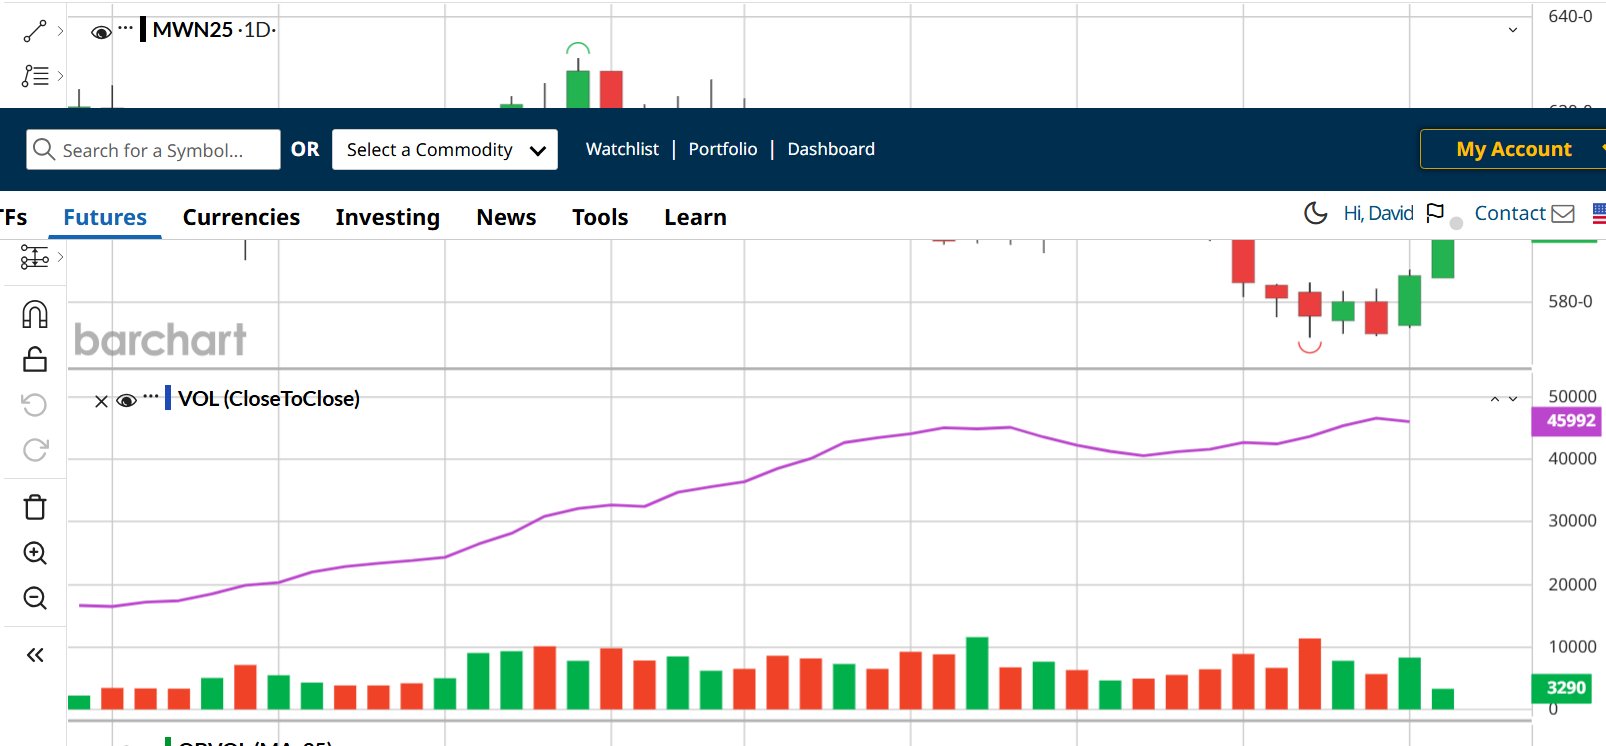
Task: Open the Currencies menu
Action: coord(241,217)
